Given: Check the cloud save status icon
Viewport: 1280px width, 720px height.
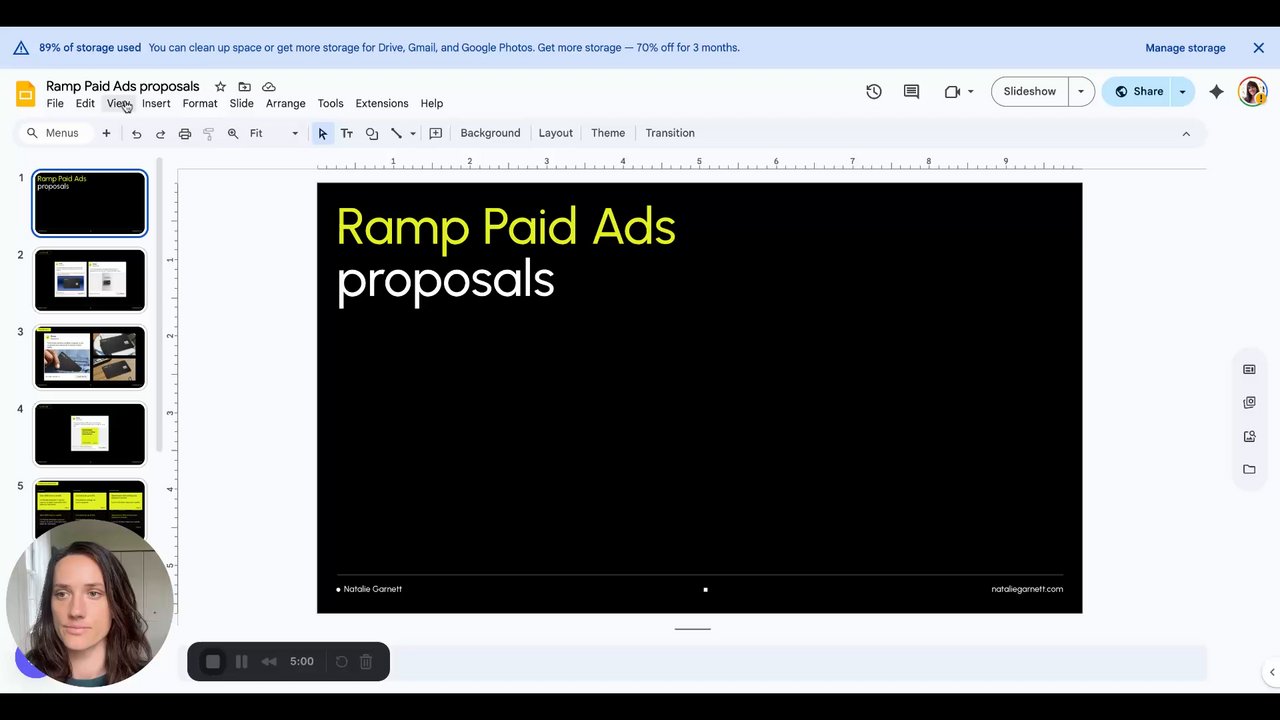Looking at the screenshot, I should (x=269, y=87).
